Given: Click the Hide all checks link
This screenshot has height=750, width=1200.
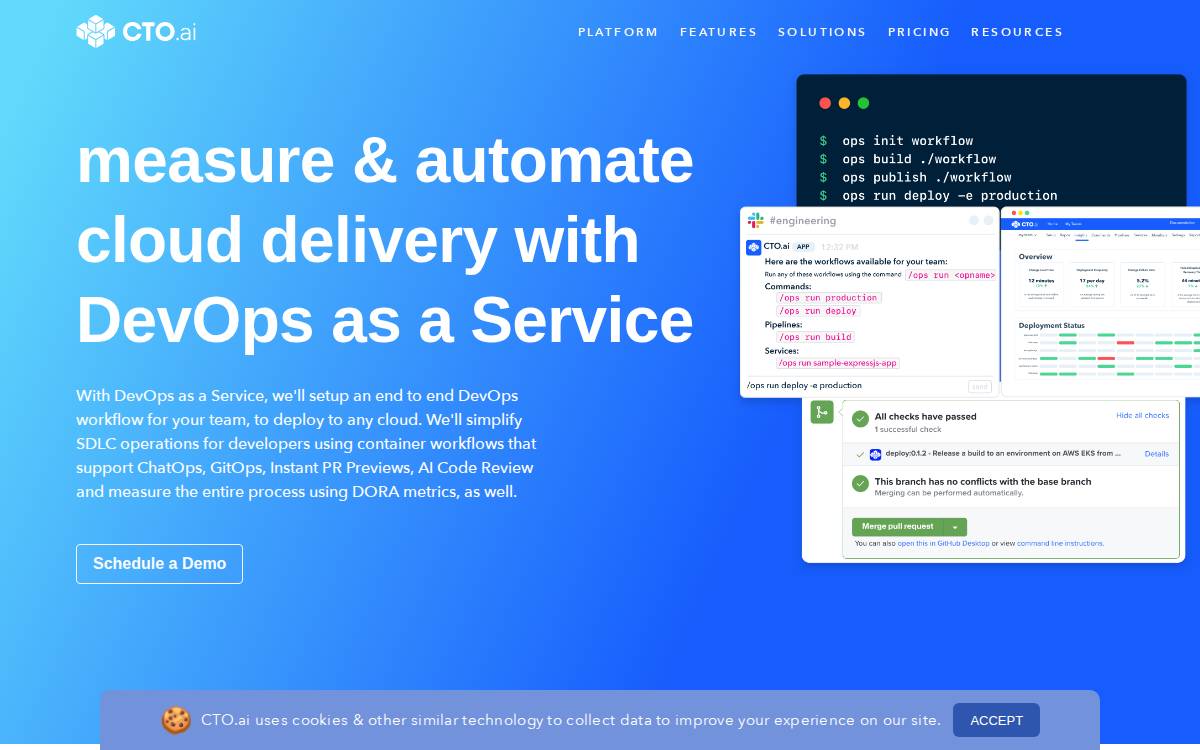Looking at the screenshot, I should [1142, 415].
